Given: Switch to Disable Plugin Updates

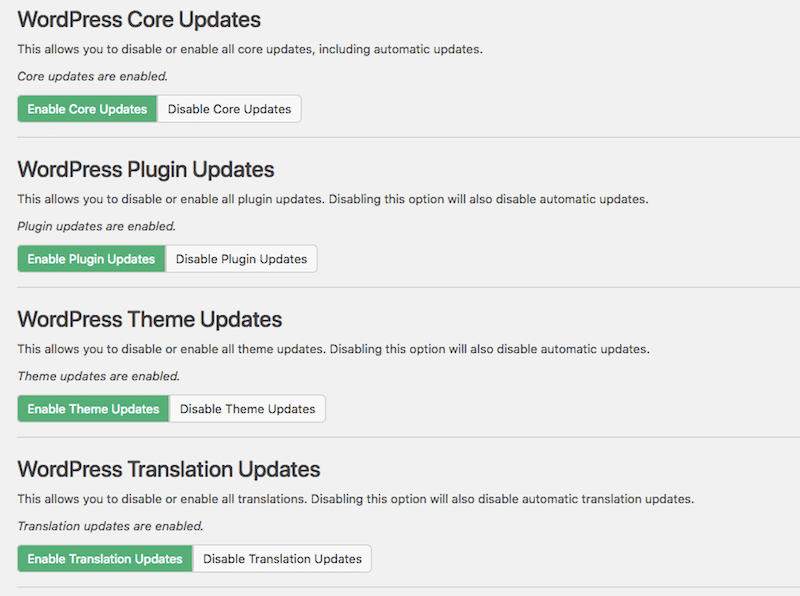Looking at the screenshot, I should pos(241,259).
